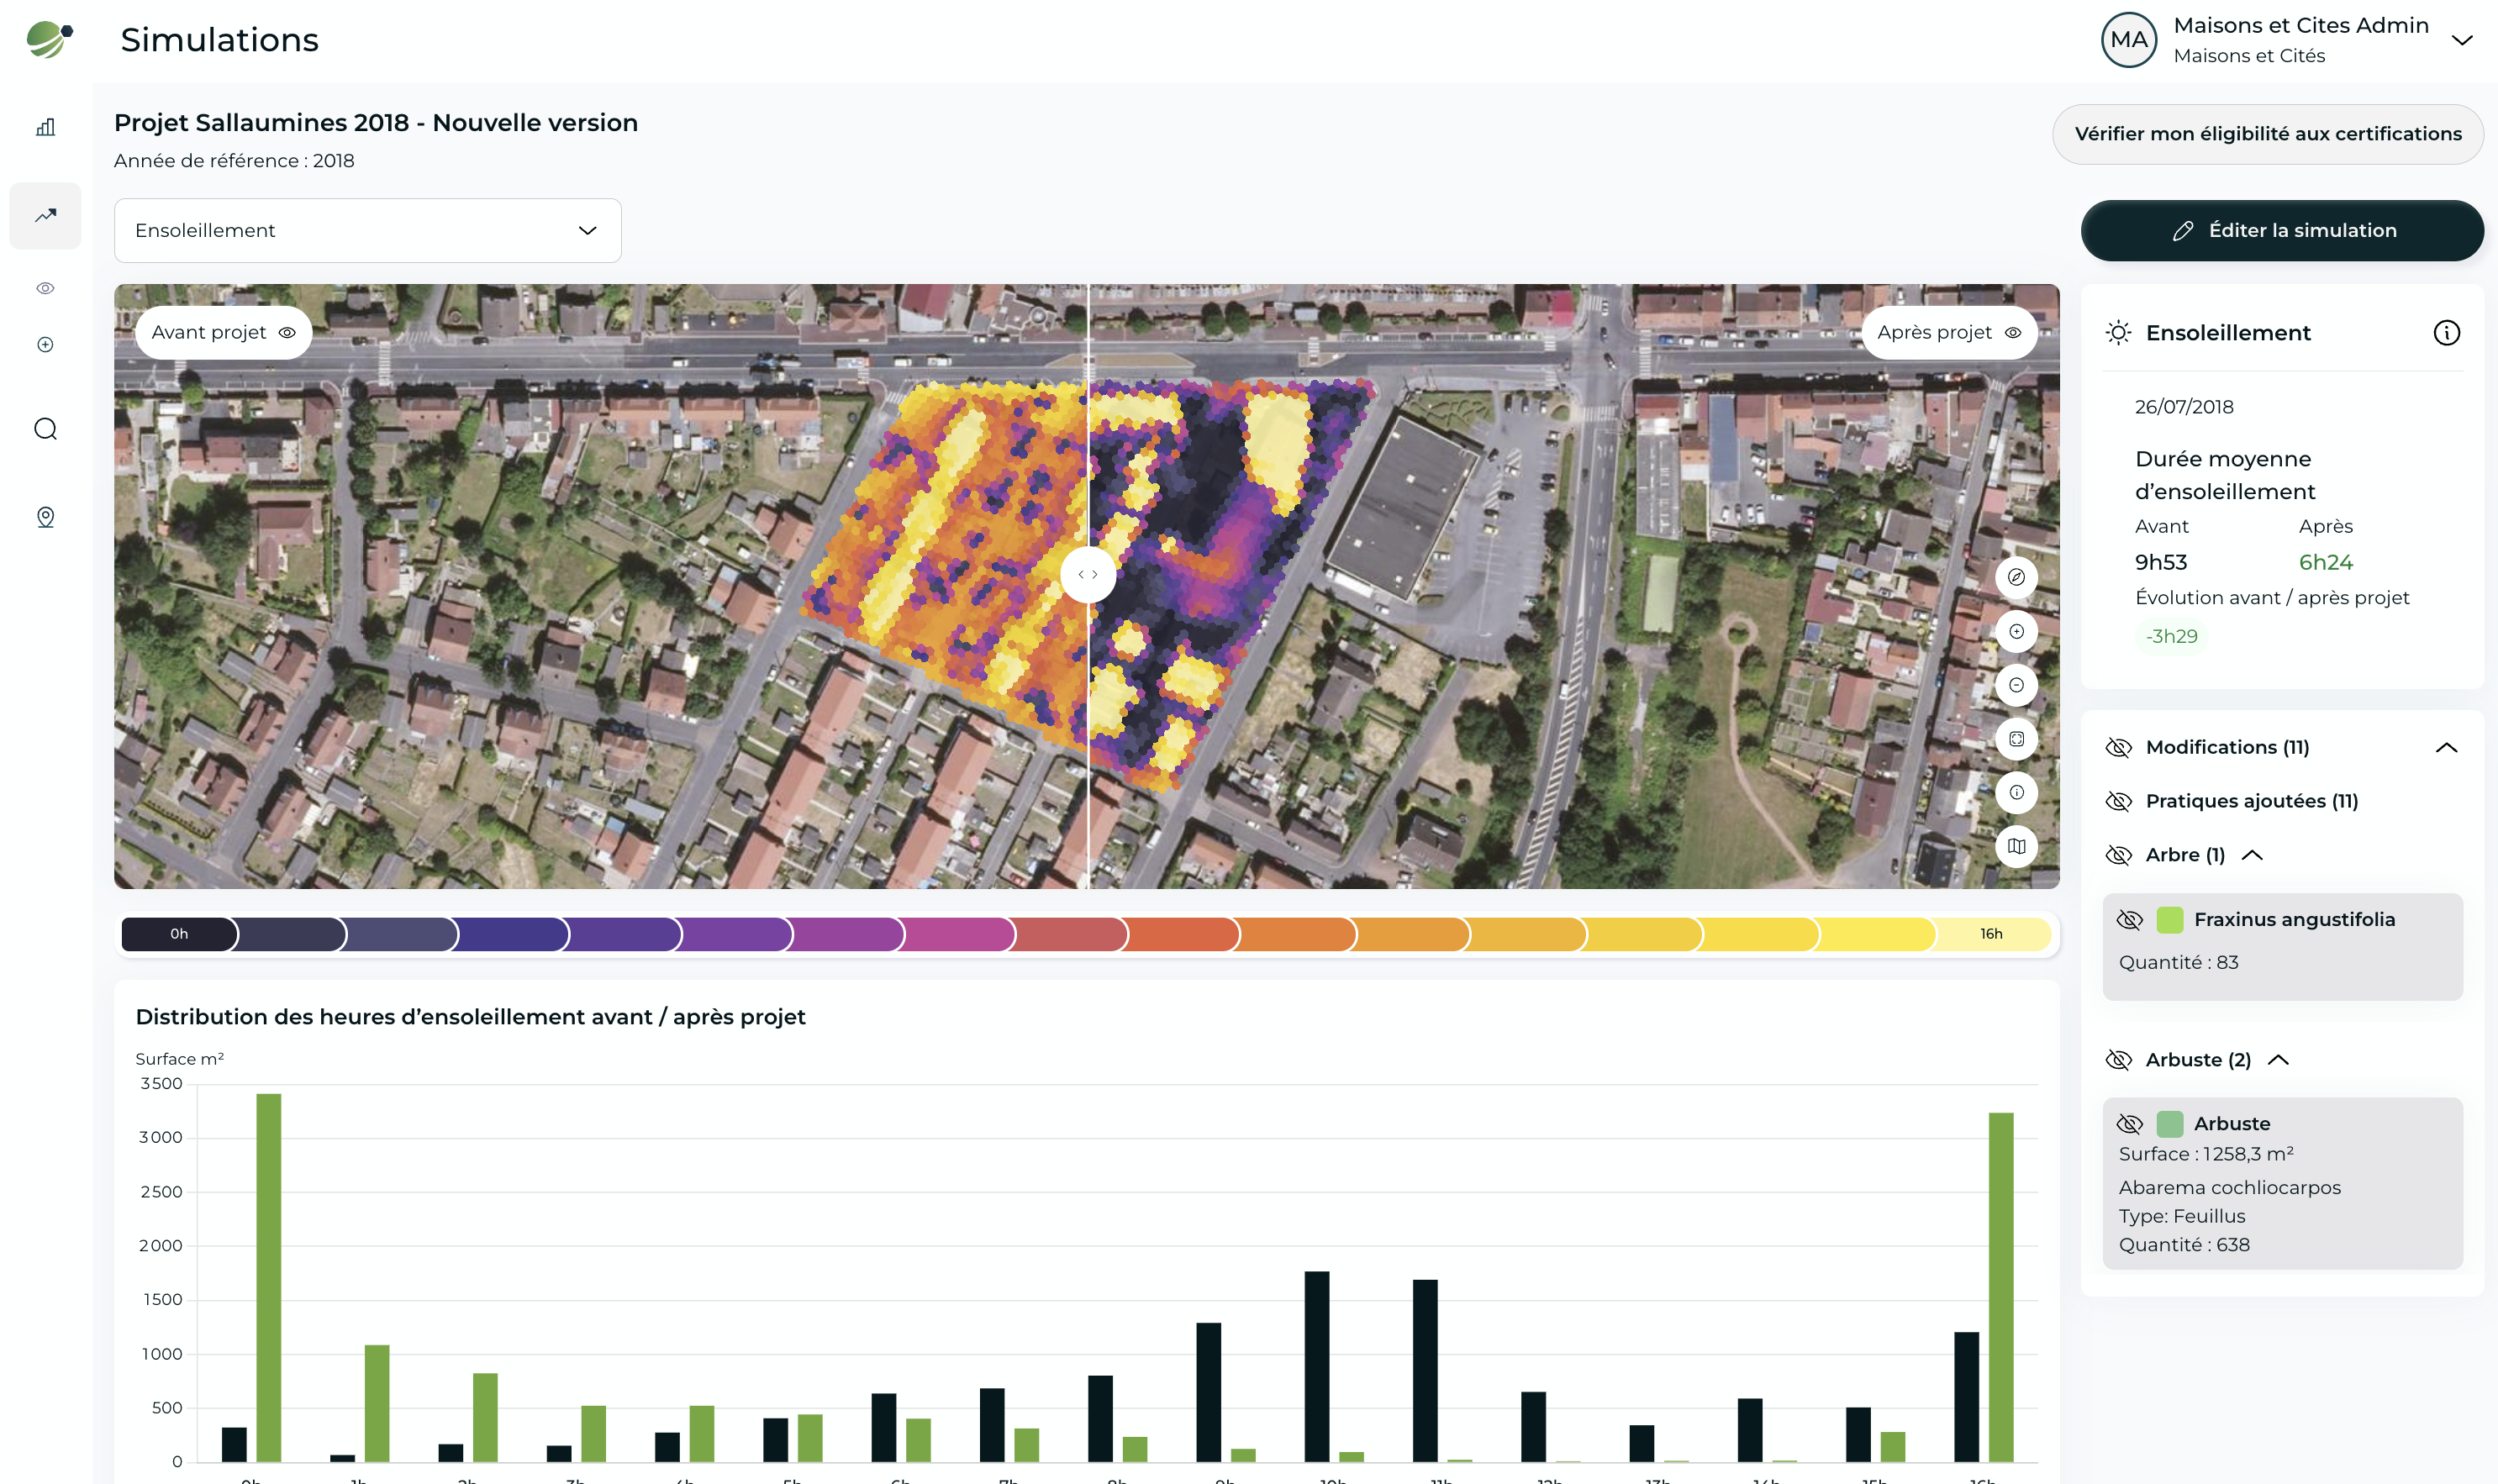
Task: Click the before/after map comparison slider handle
Action: [1088, 575]
